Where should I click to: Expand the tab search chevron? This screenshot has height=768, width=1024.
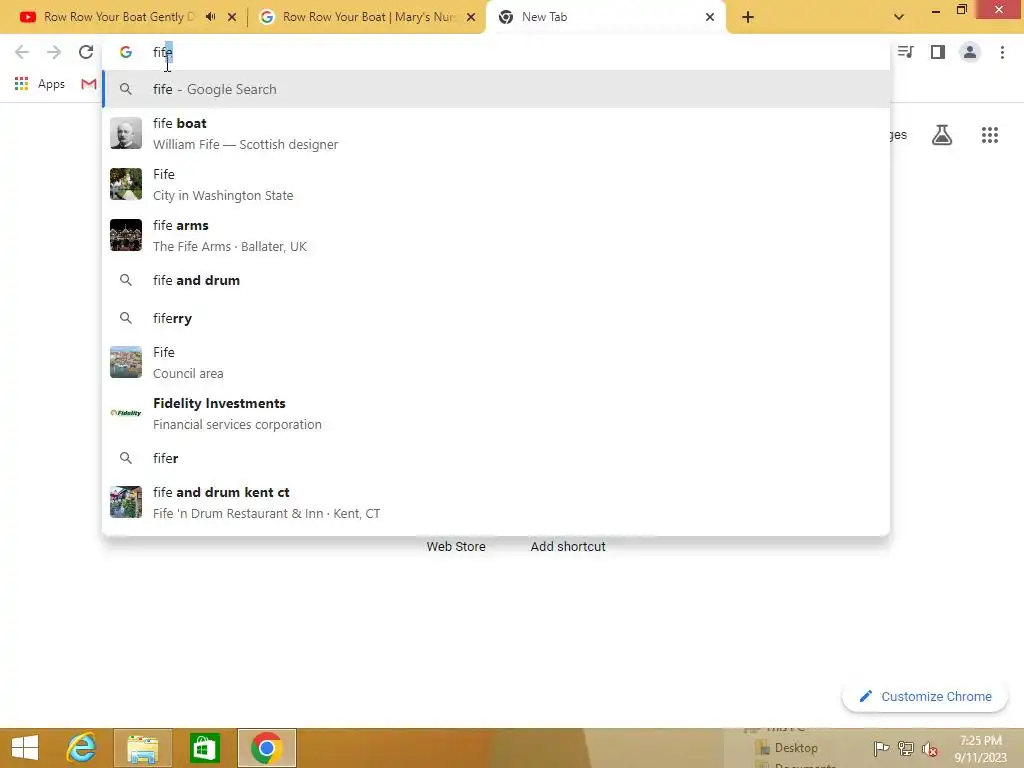pyautogui.click(x=899, y=18)
